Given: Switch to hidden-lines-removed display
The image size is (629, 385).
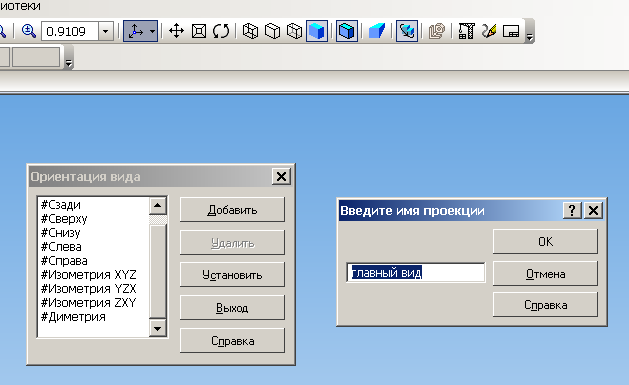Looking at the screenshot, I should (272, 31).
